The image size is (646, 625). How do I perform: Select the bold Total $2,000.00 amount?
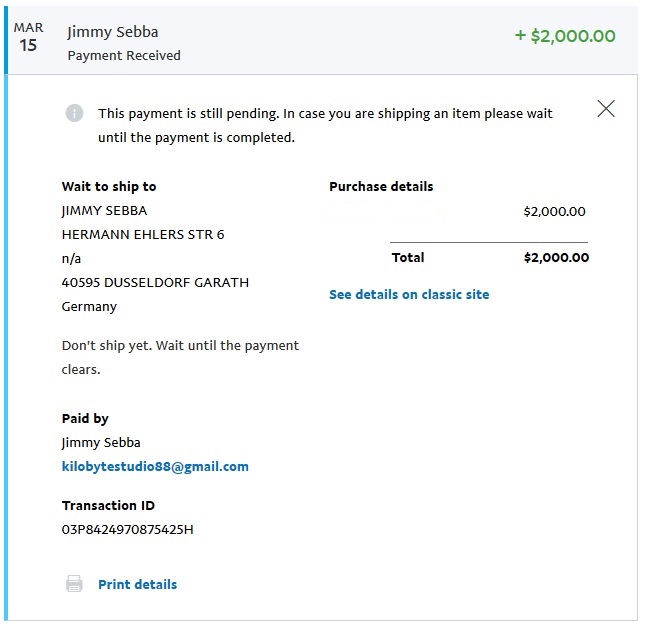tap(556, 257)
